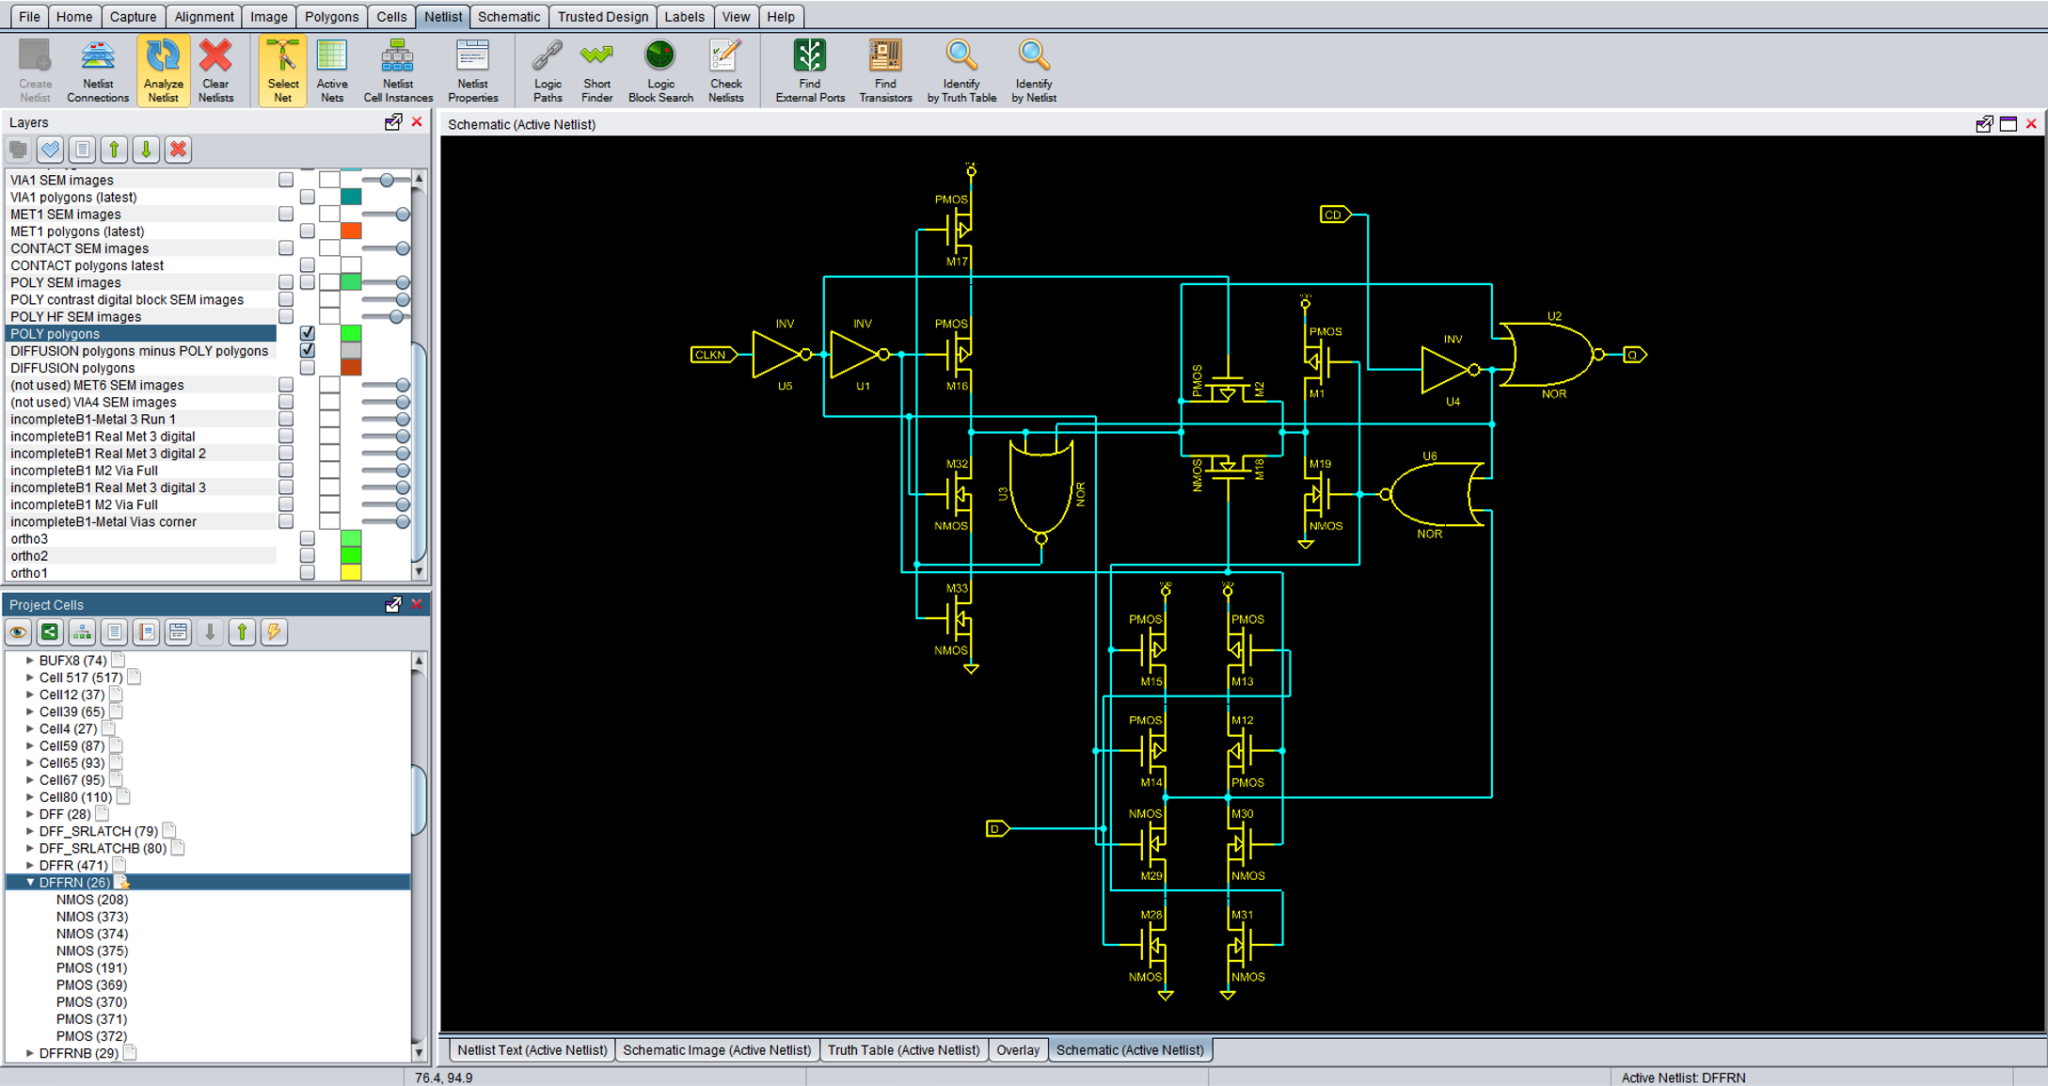The height and width of the screenshot is (1086, 2048).
Task: Switch to the Truth Table tab
Action: (903, 1050)
